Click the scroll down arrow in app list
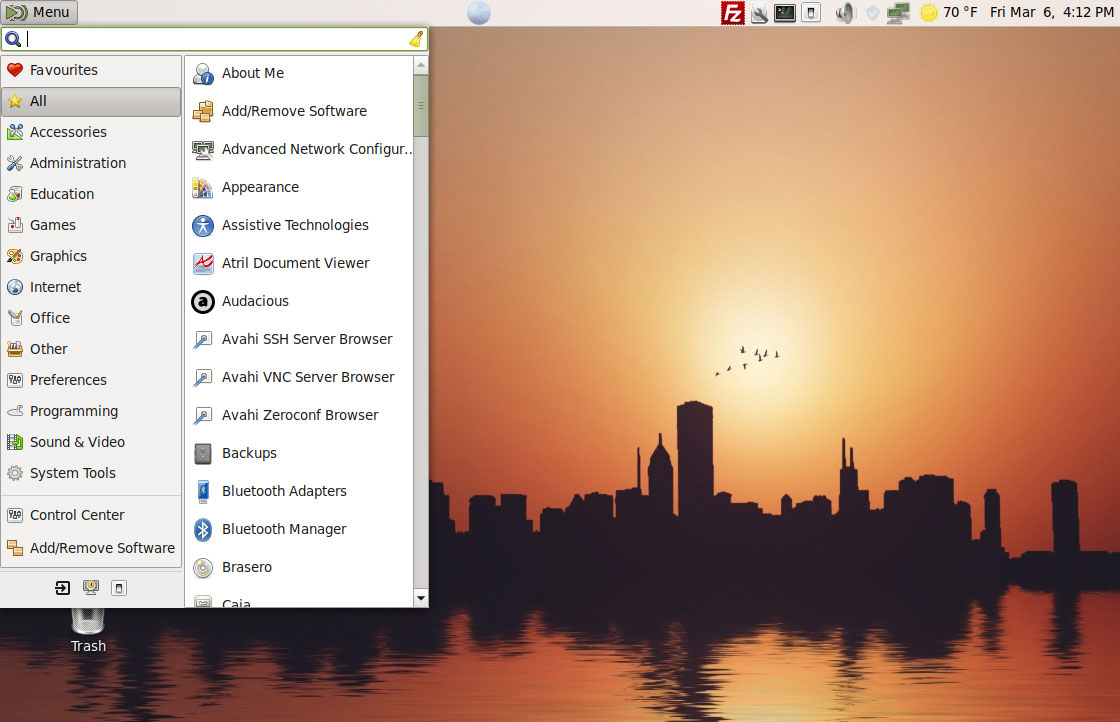This screenshot has width=1120, height=722. coord(420,597)
